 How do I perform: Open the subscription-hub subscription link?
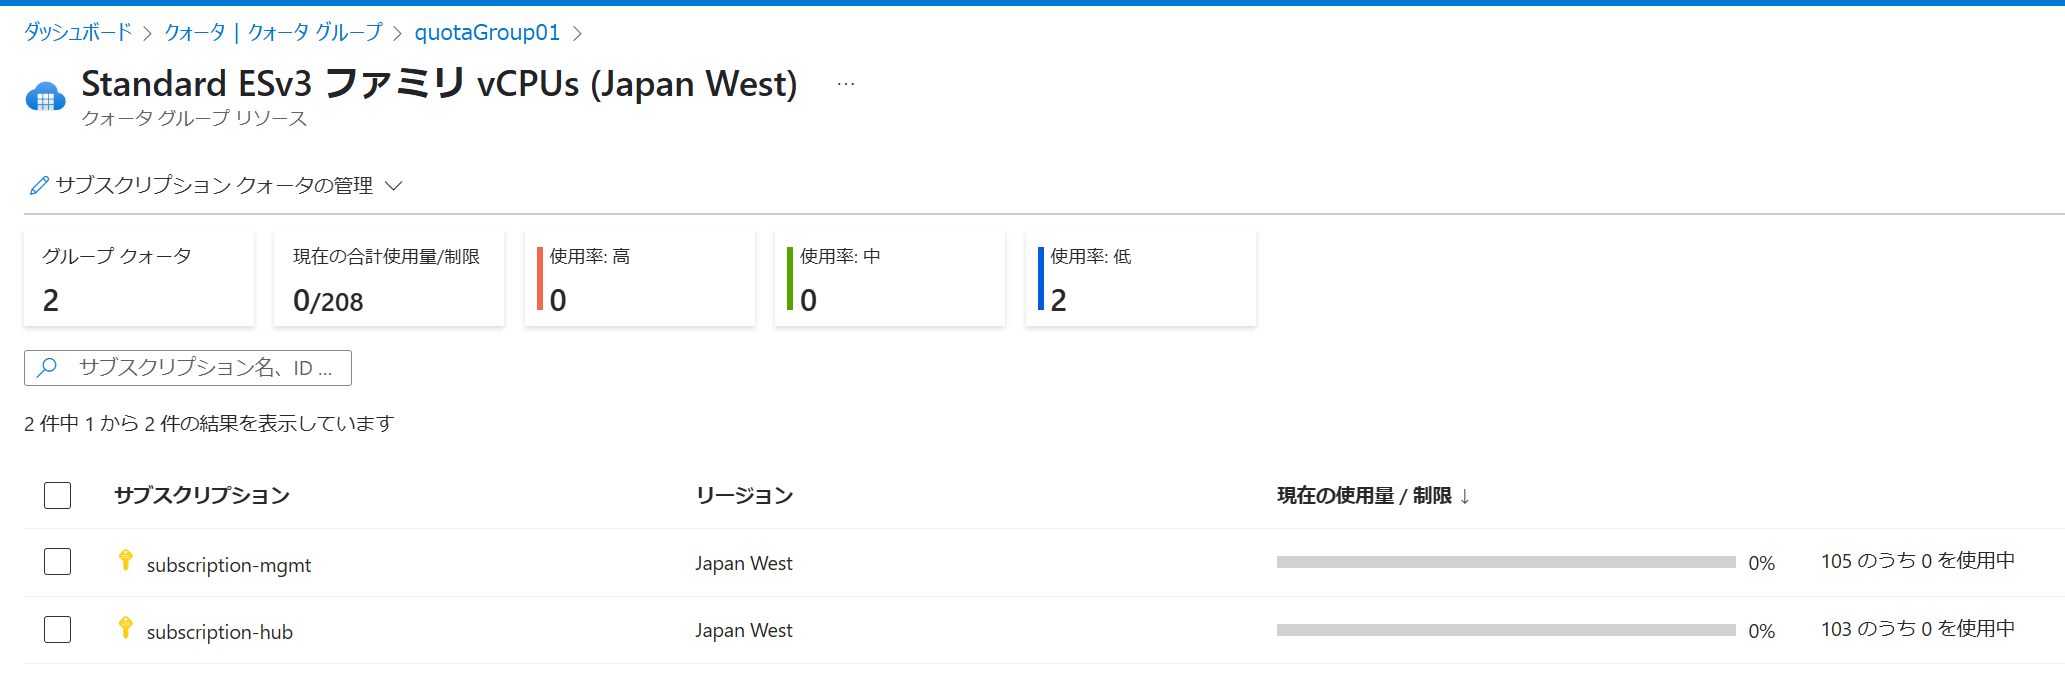click(x=220, y=632)
